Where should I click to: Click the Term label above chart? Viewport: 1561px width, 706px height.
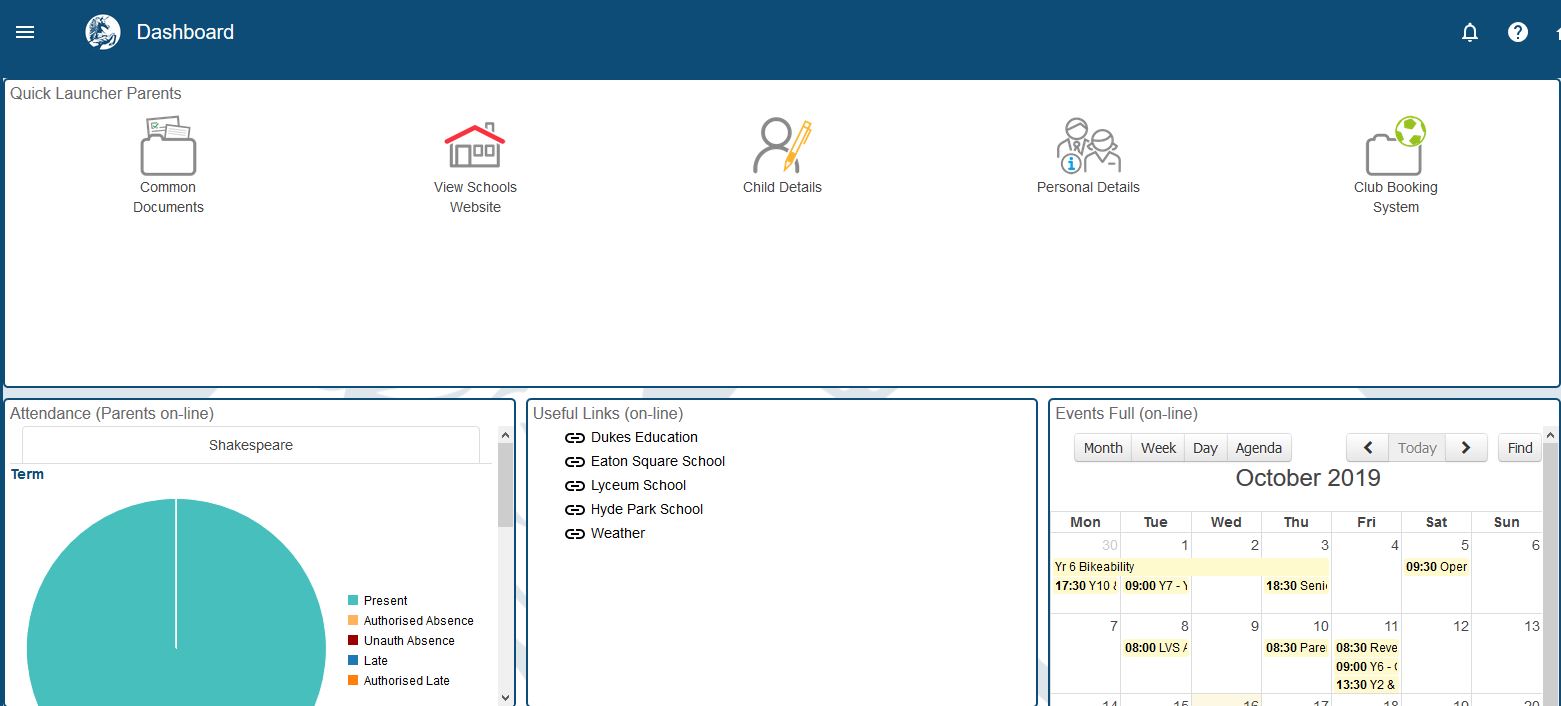[x=27, y=474]
